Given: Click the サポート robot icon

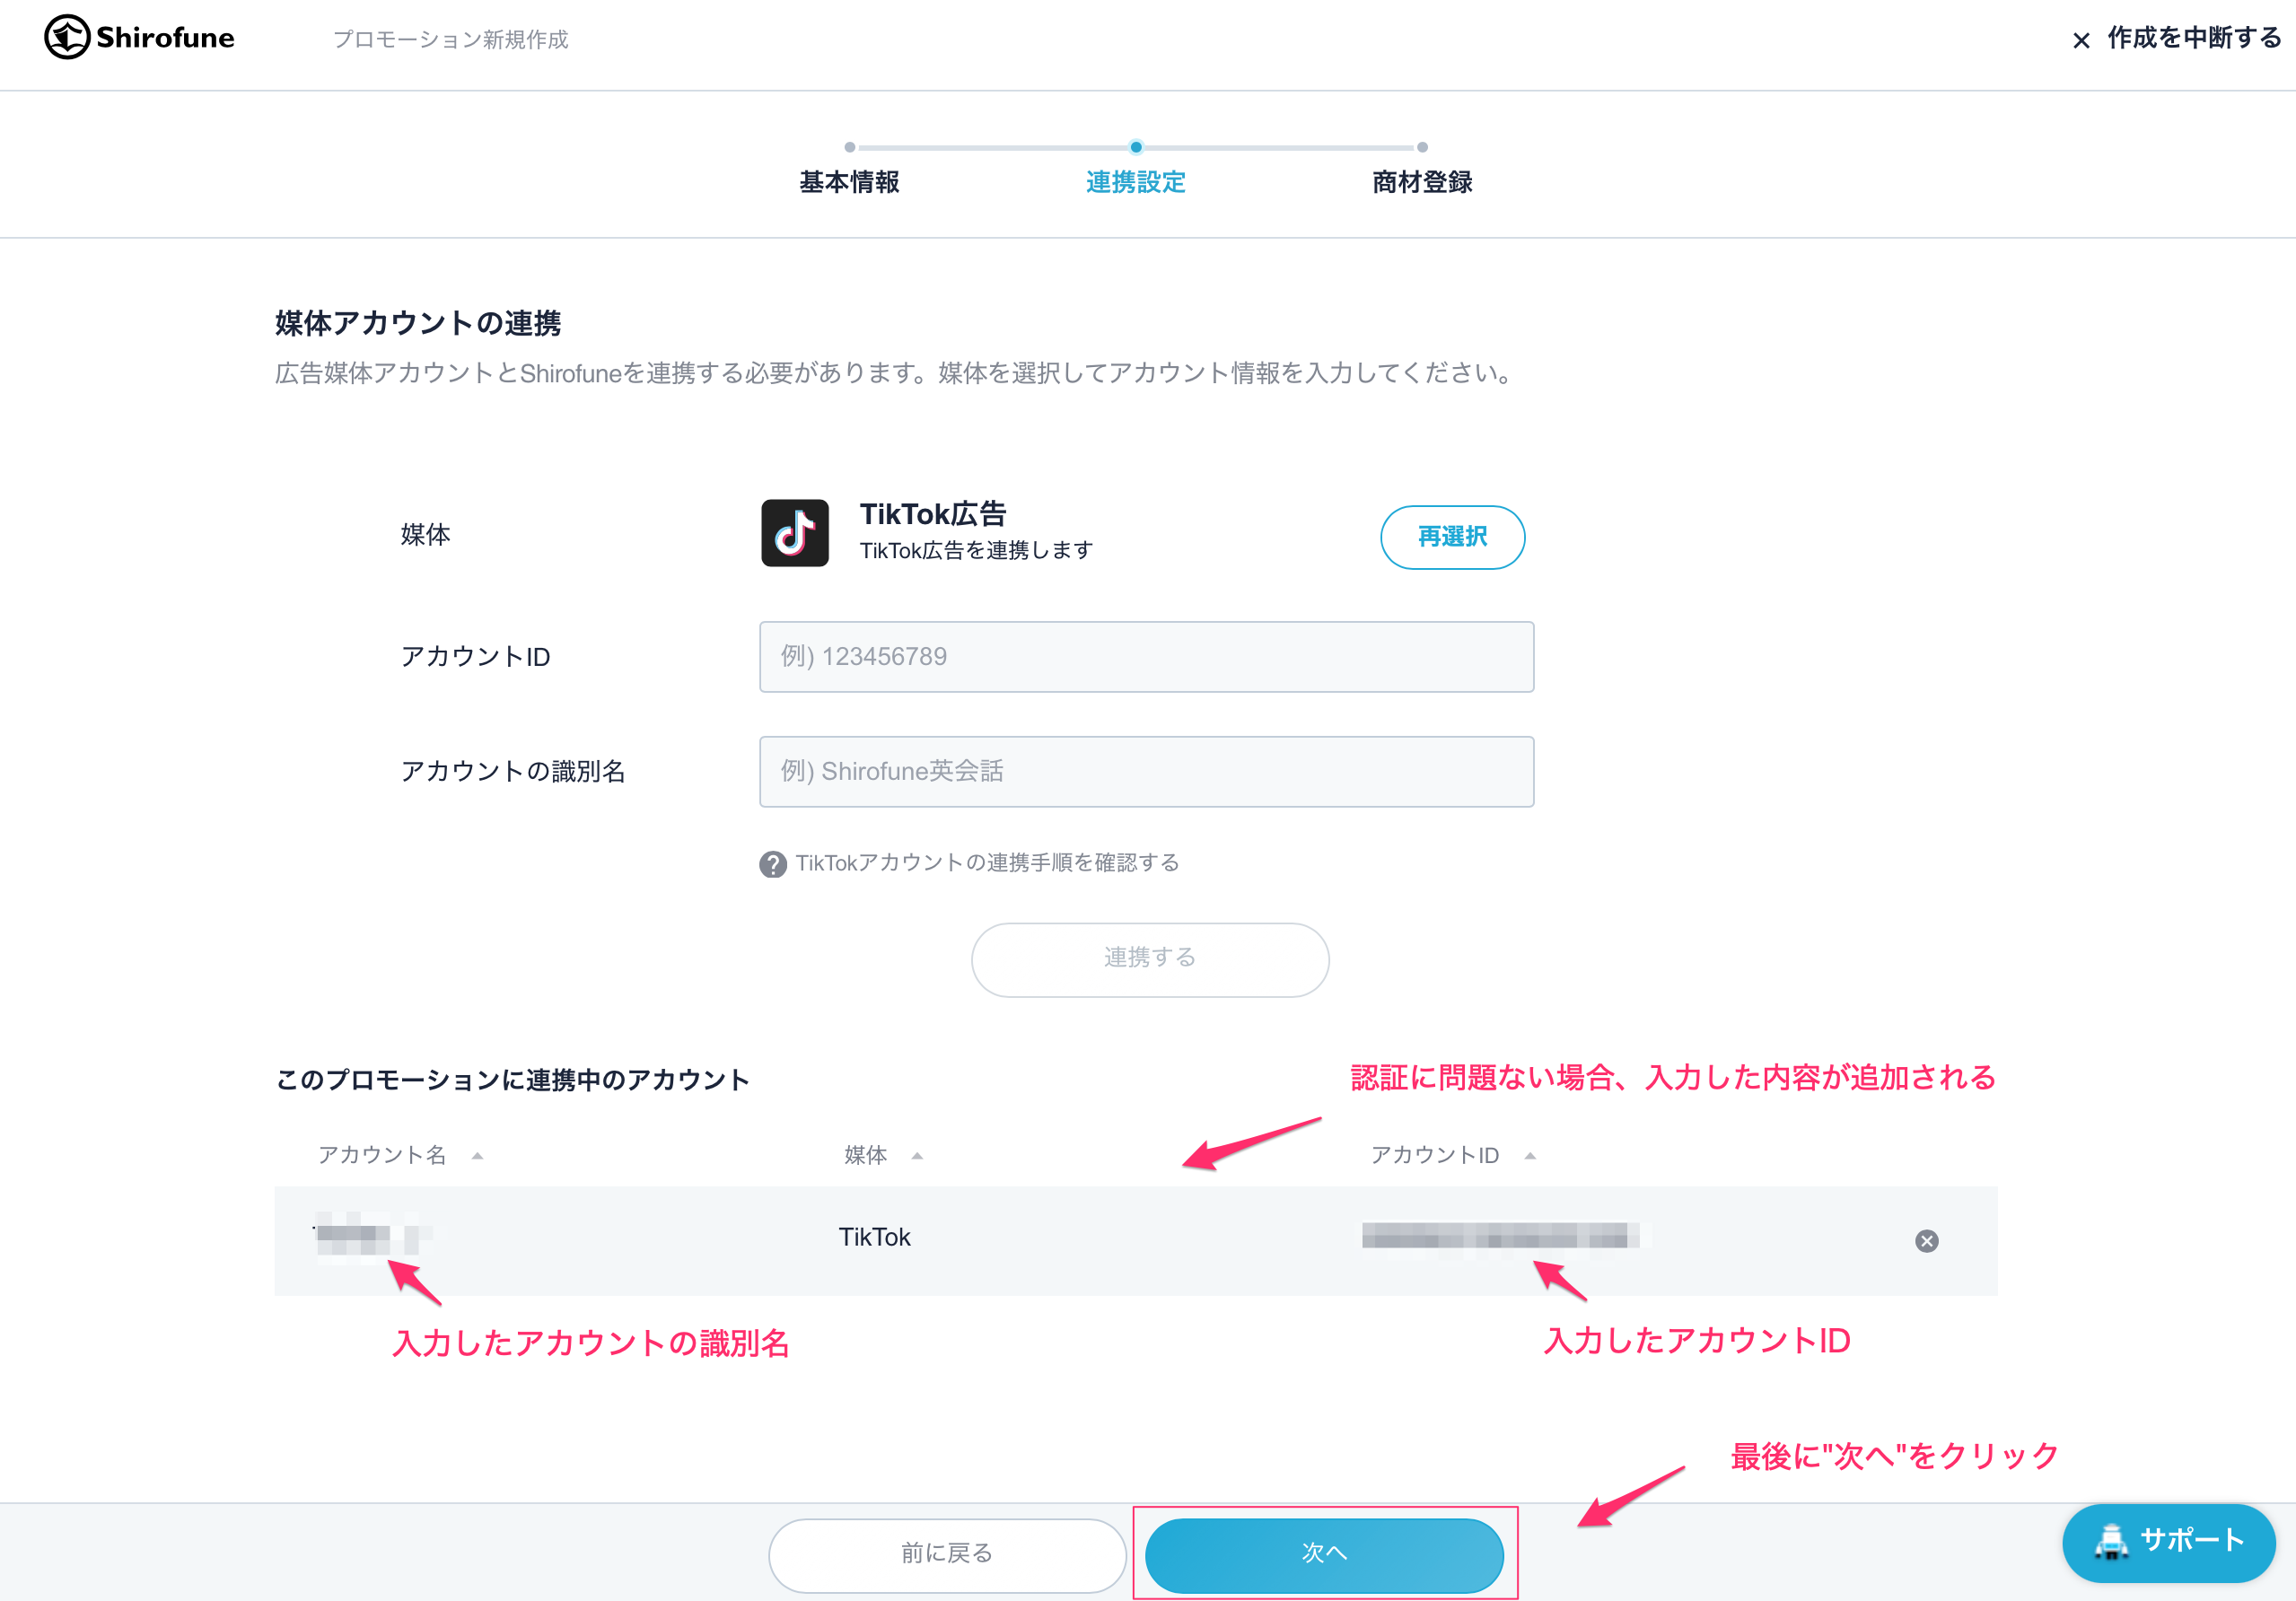Looking at the screenshot, I should (2111, 1542).
